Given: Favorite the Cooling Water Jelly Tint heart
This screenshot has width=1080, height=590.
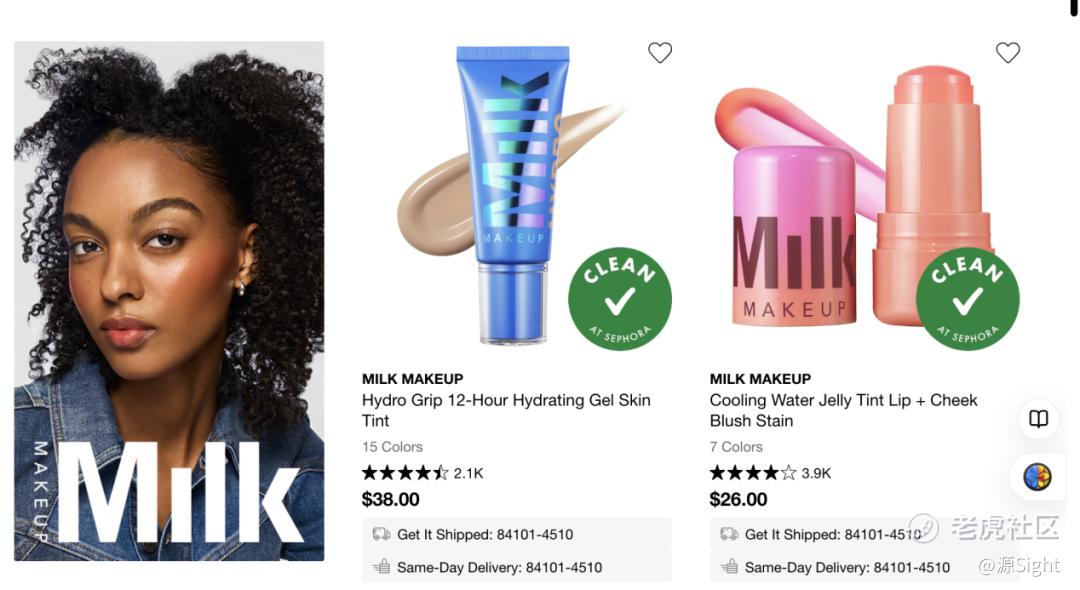Looking at the screenshot, I should (1008, 52).
